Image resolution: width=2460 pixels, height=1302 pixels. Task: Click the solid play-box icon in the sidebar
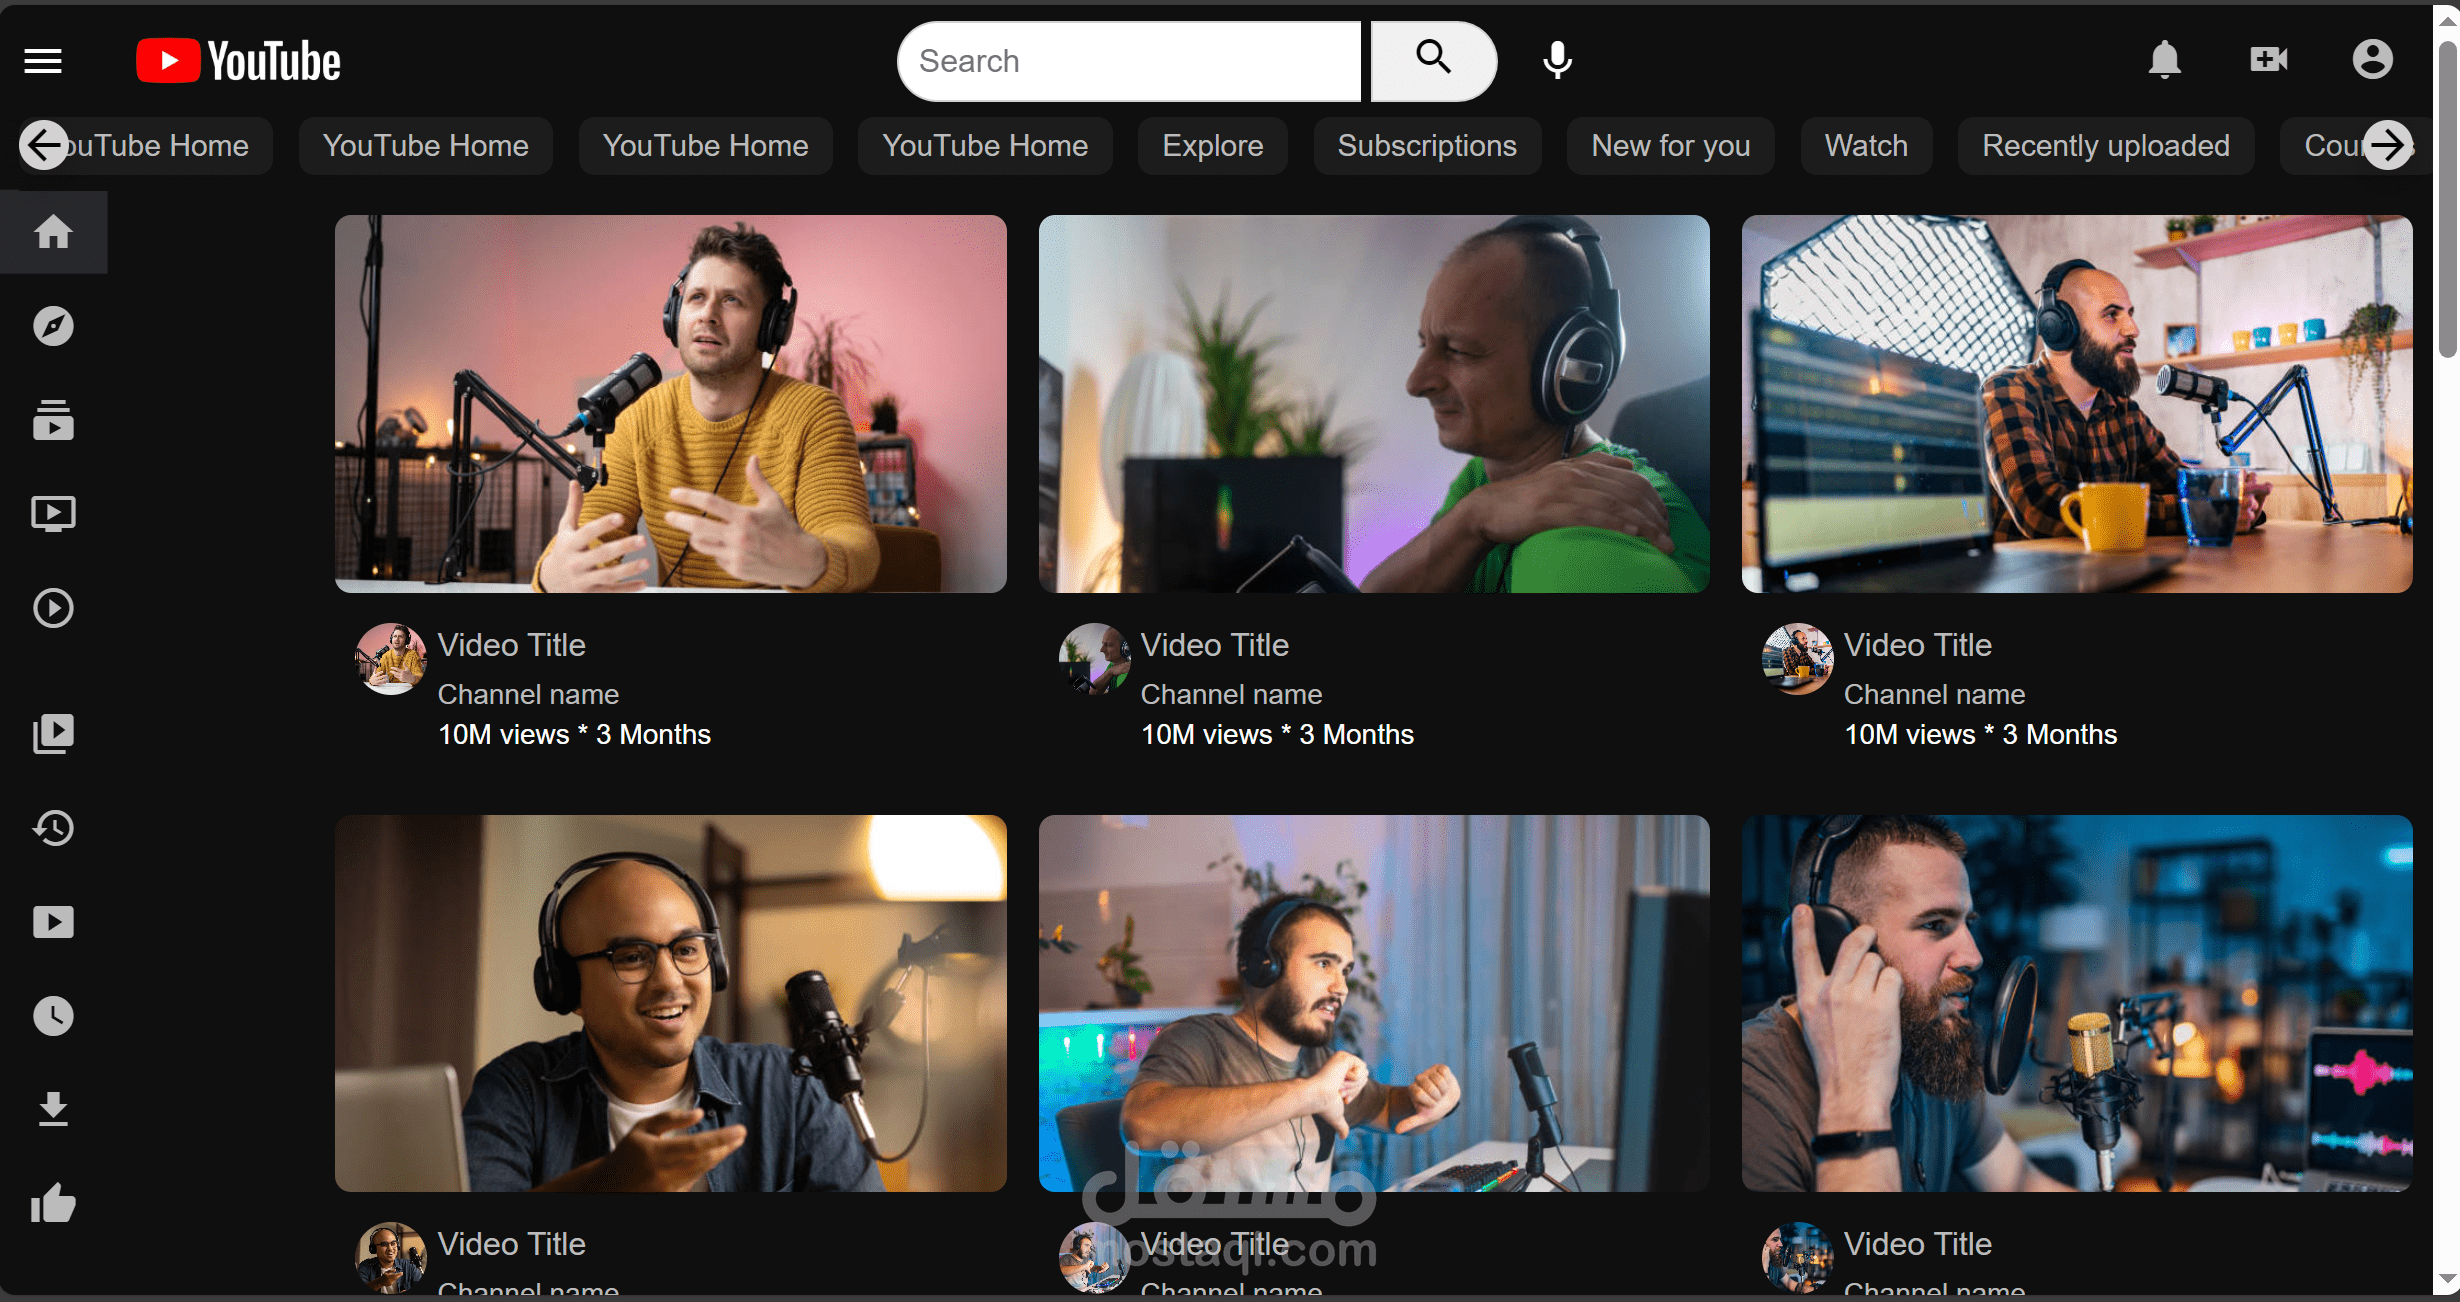click(x=53, y=921)
